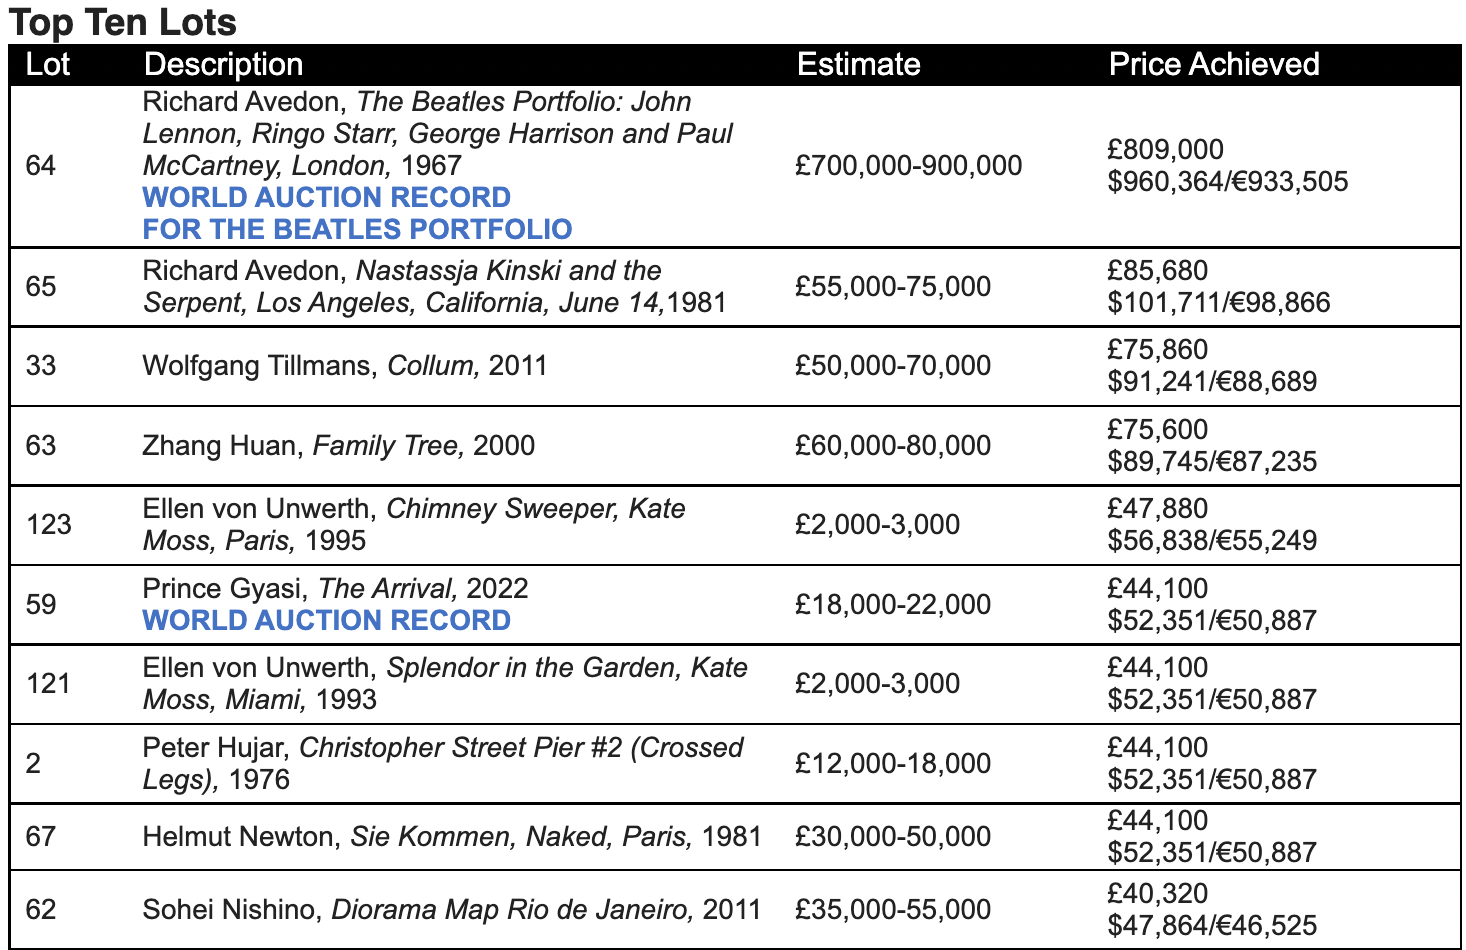The image size is (1466, 950).
Task: Click the 'WORLD AUCTION RECORD' link under Beatles Portfolio
Action: pos(326,197)
